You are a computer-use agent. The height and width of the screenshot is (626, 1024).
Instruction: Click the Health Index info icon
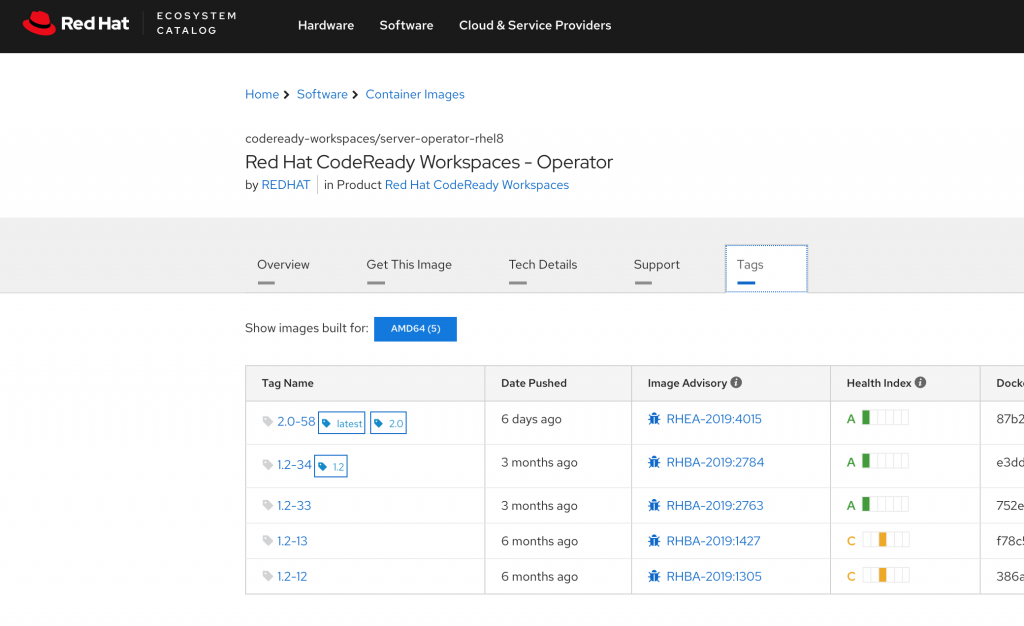point(920,383)
